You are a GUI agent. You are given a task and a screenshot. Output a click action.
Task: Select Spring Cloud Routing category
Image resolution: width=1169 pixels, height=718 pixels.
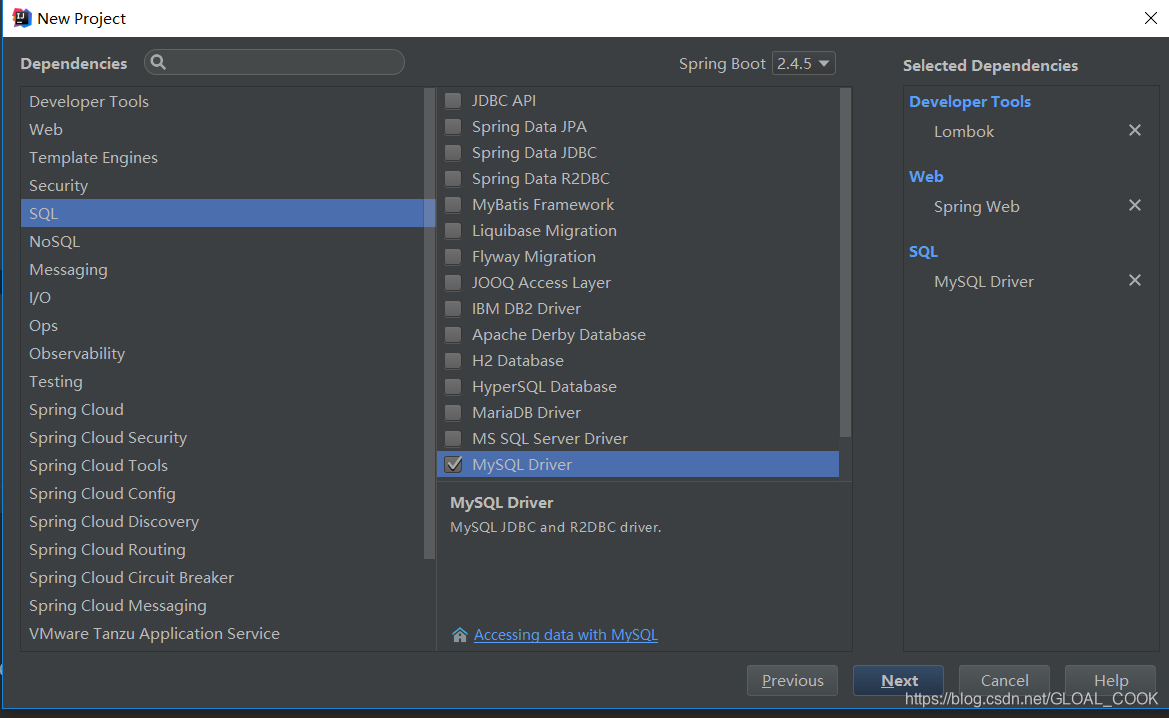[223, 549]
